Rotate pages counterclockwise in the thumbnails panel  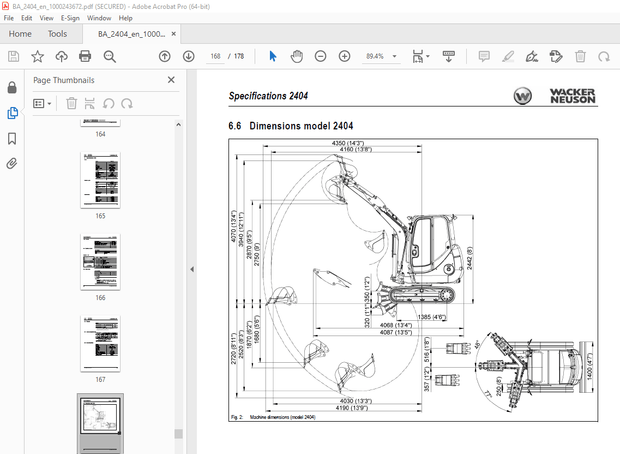108,104
